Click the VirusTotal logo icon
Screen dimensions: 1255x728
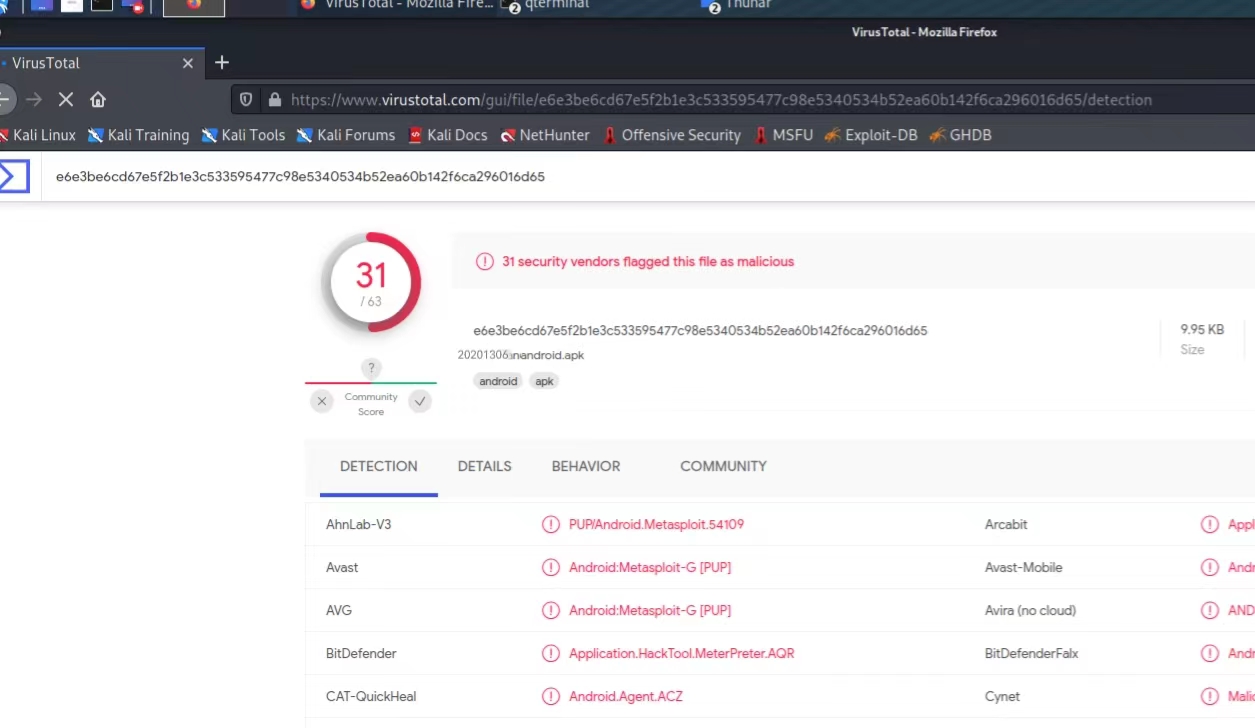(14, 176)
